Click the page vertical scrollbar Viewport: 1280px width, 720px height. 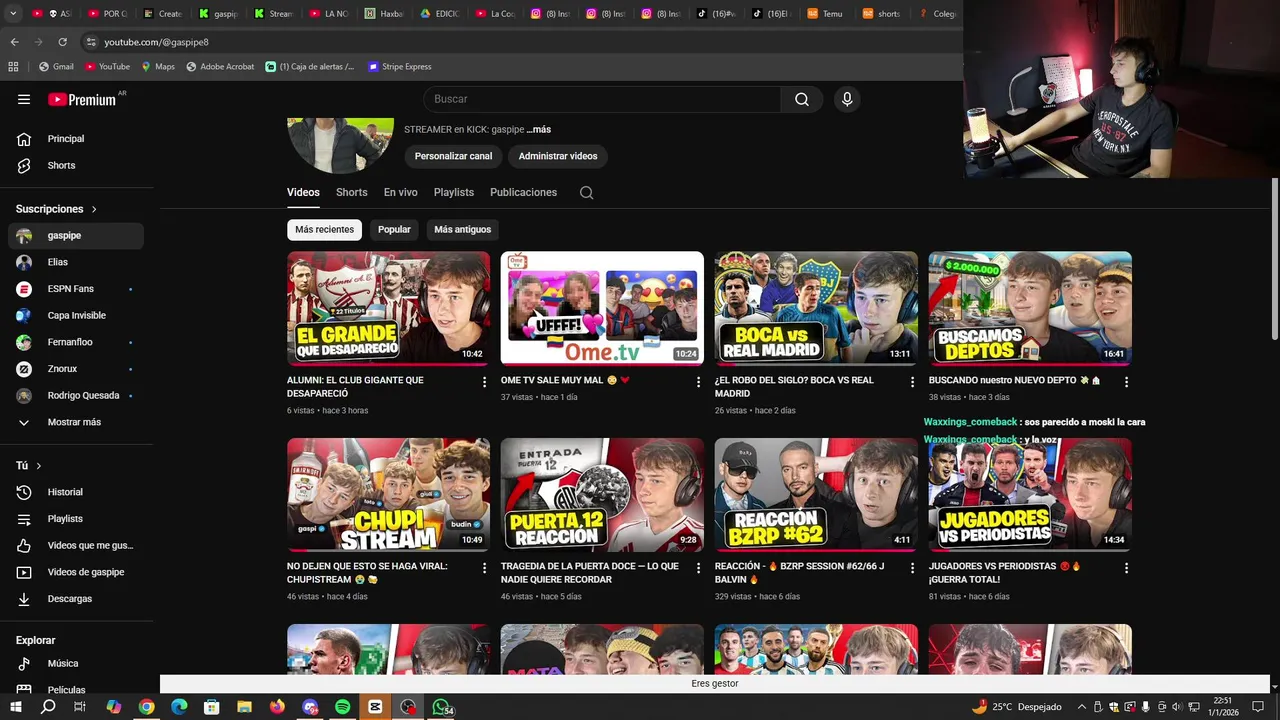click(1275, 260)
